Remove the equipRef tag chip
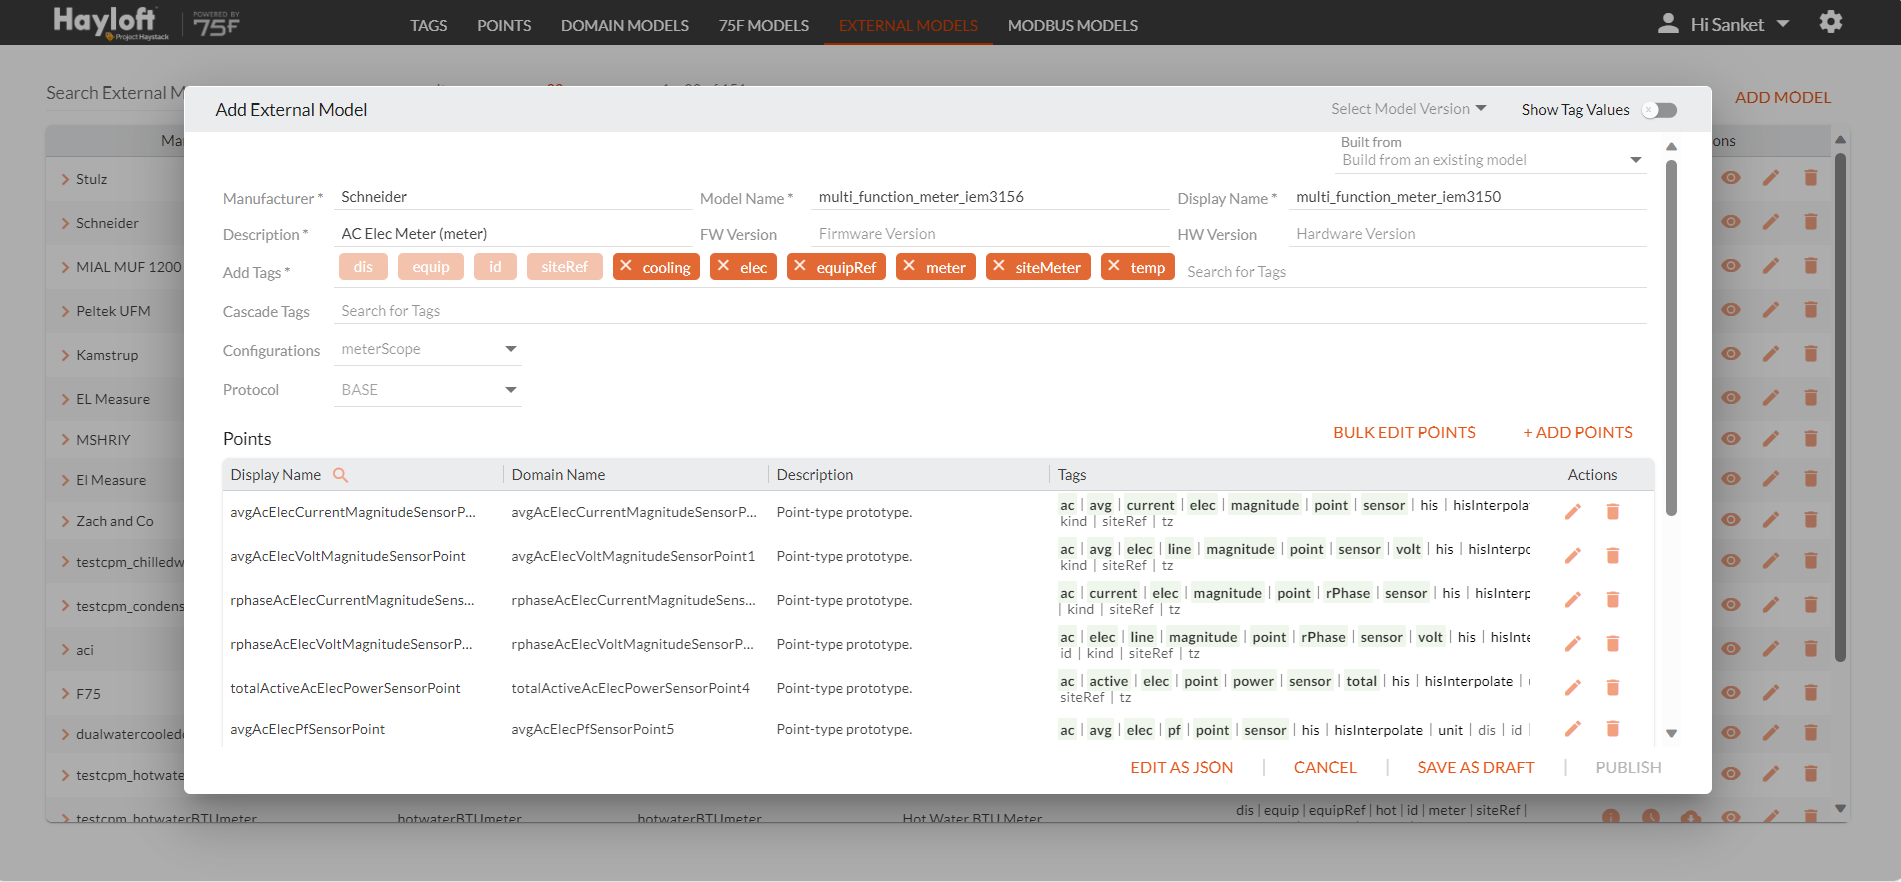 [800, 266]
